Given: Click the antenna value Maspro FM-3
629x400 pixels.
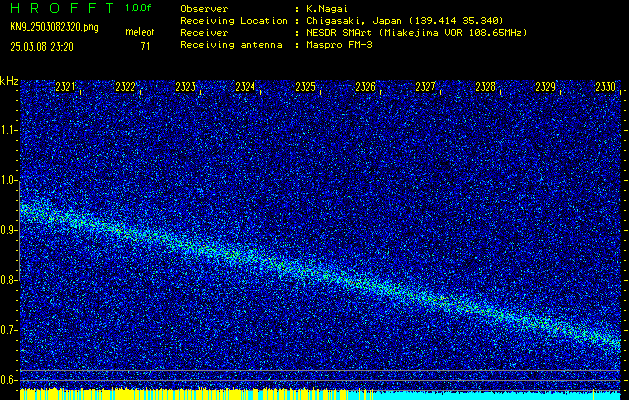Looking at the screenshot, I should tap(339, 45).
